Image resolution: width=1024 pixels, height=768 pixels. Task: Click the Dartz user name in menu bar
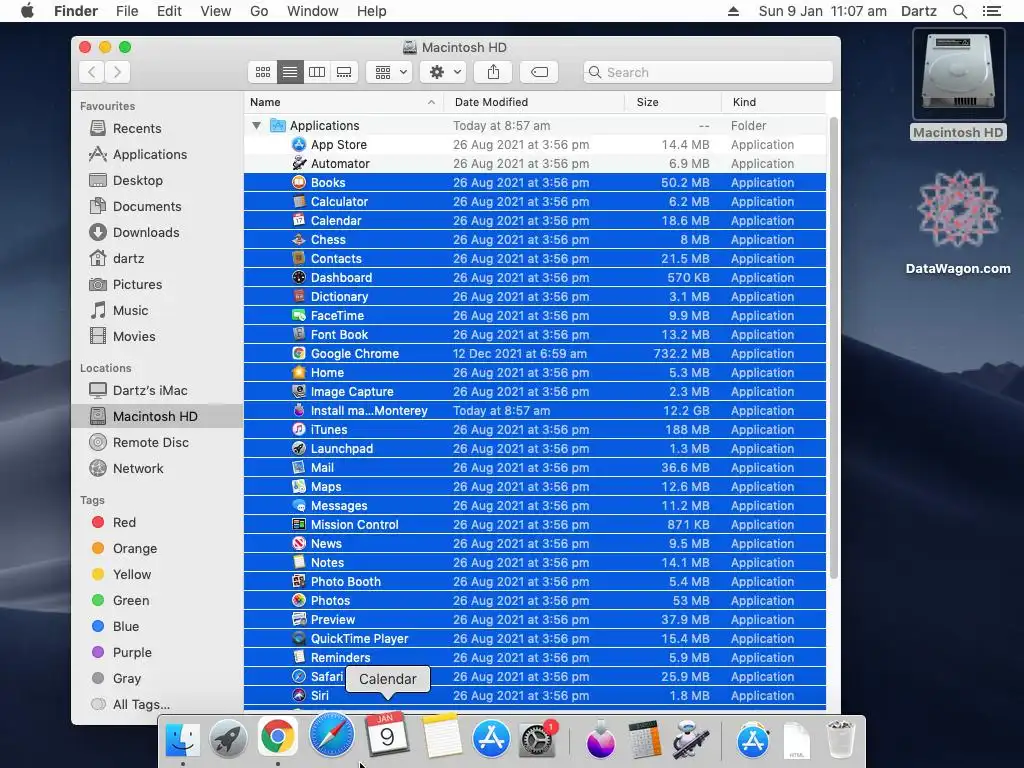click(x=918, y=11)
